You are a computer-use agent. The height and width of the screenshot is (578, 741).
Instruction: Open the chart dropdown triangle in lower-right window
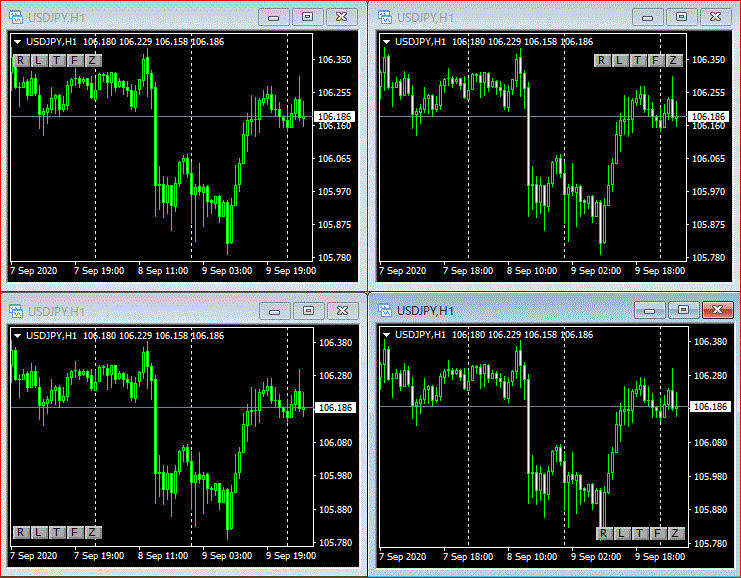coord(387,335)
